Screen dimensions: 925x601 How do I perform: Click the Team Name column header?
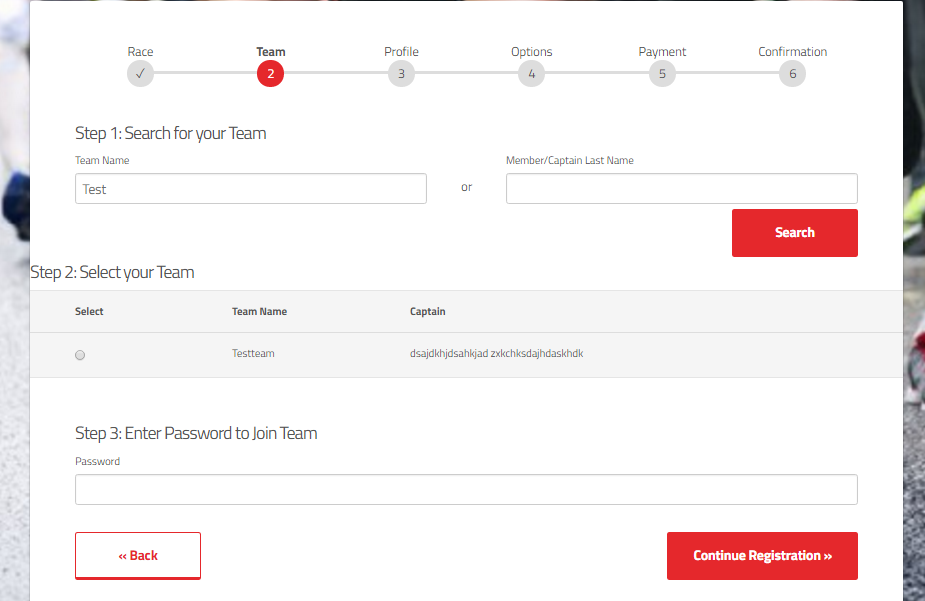[x=260, y=311]
